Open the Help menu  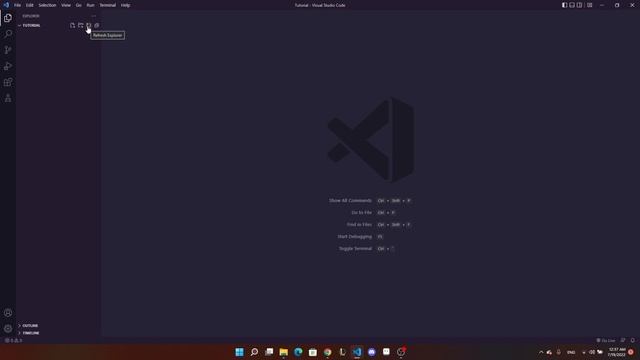tap(125, 5)
